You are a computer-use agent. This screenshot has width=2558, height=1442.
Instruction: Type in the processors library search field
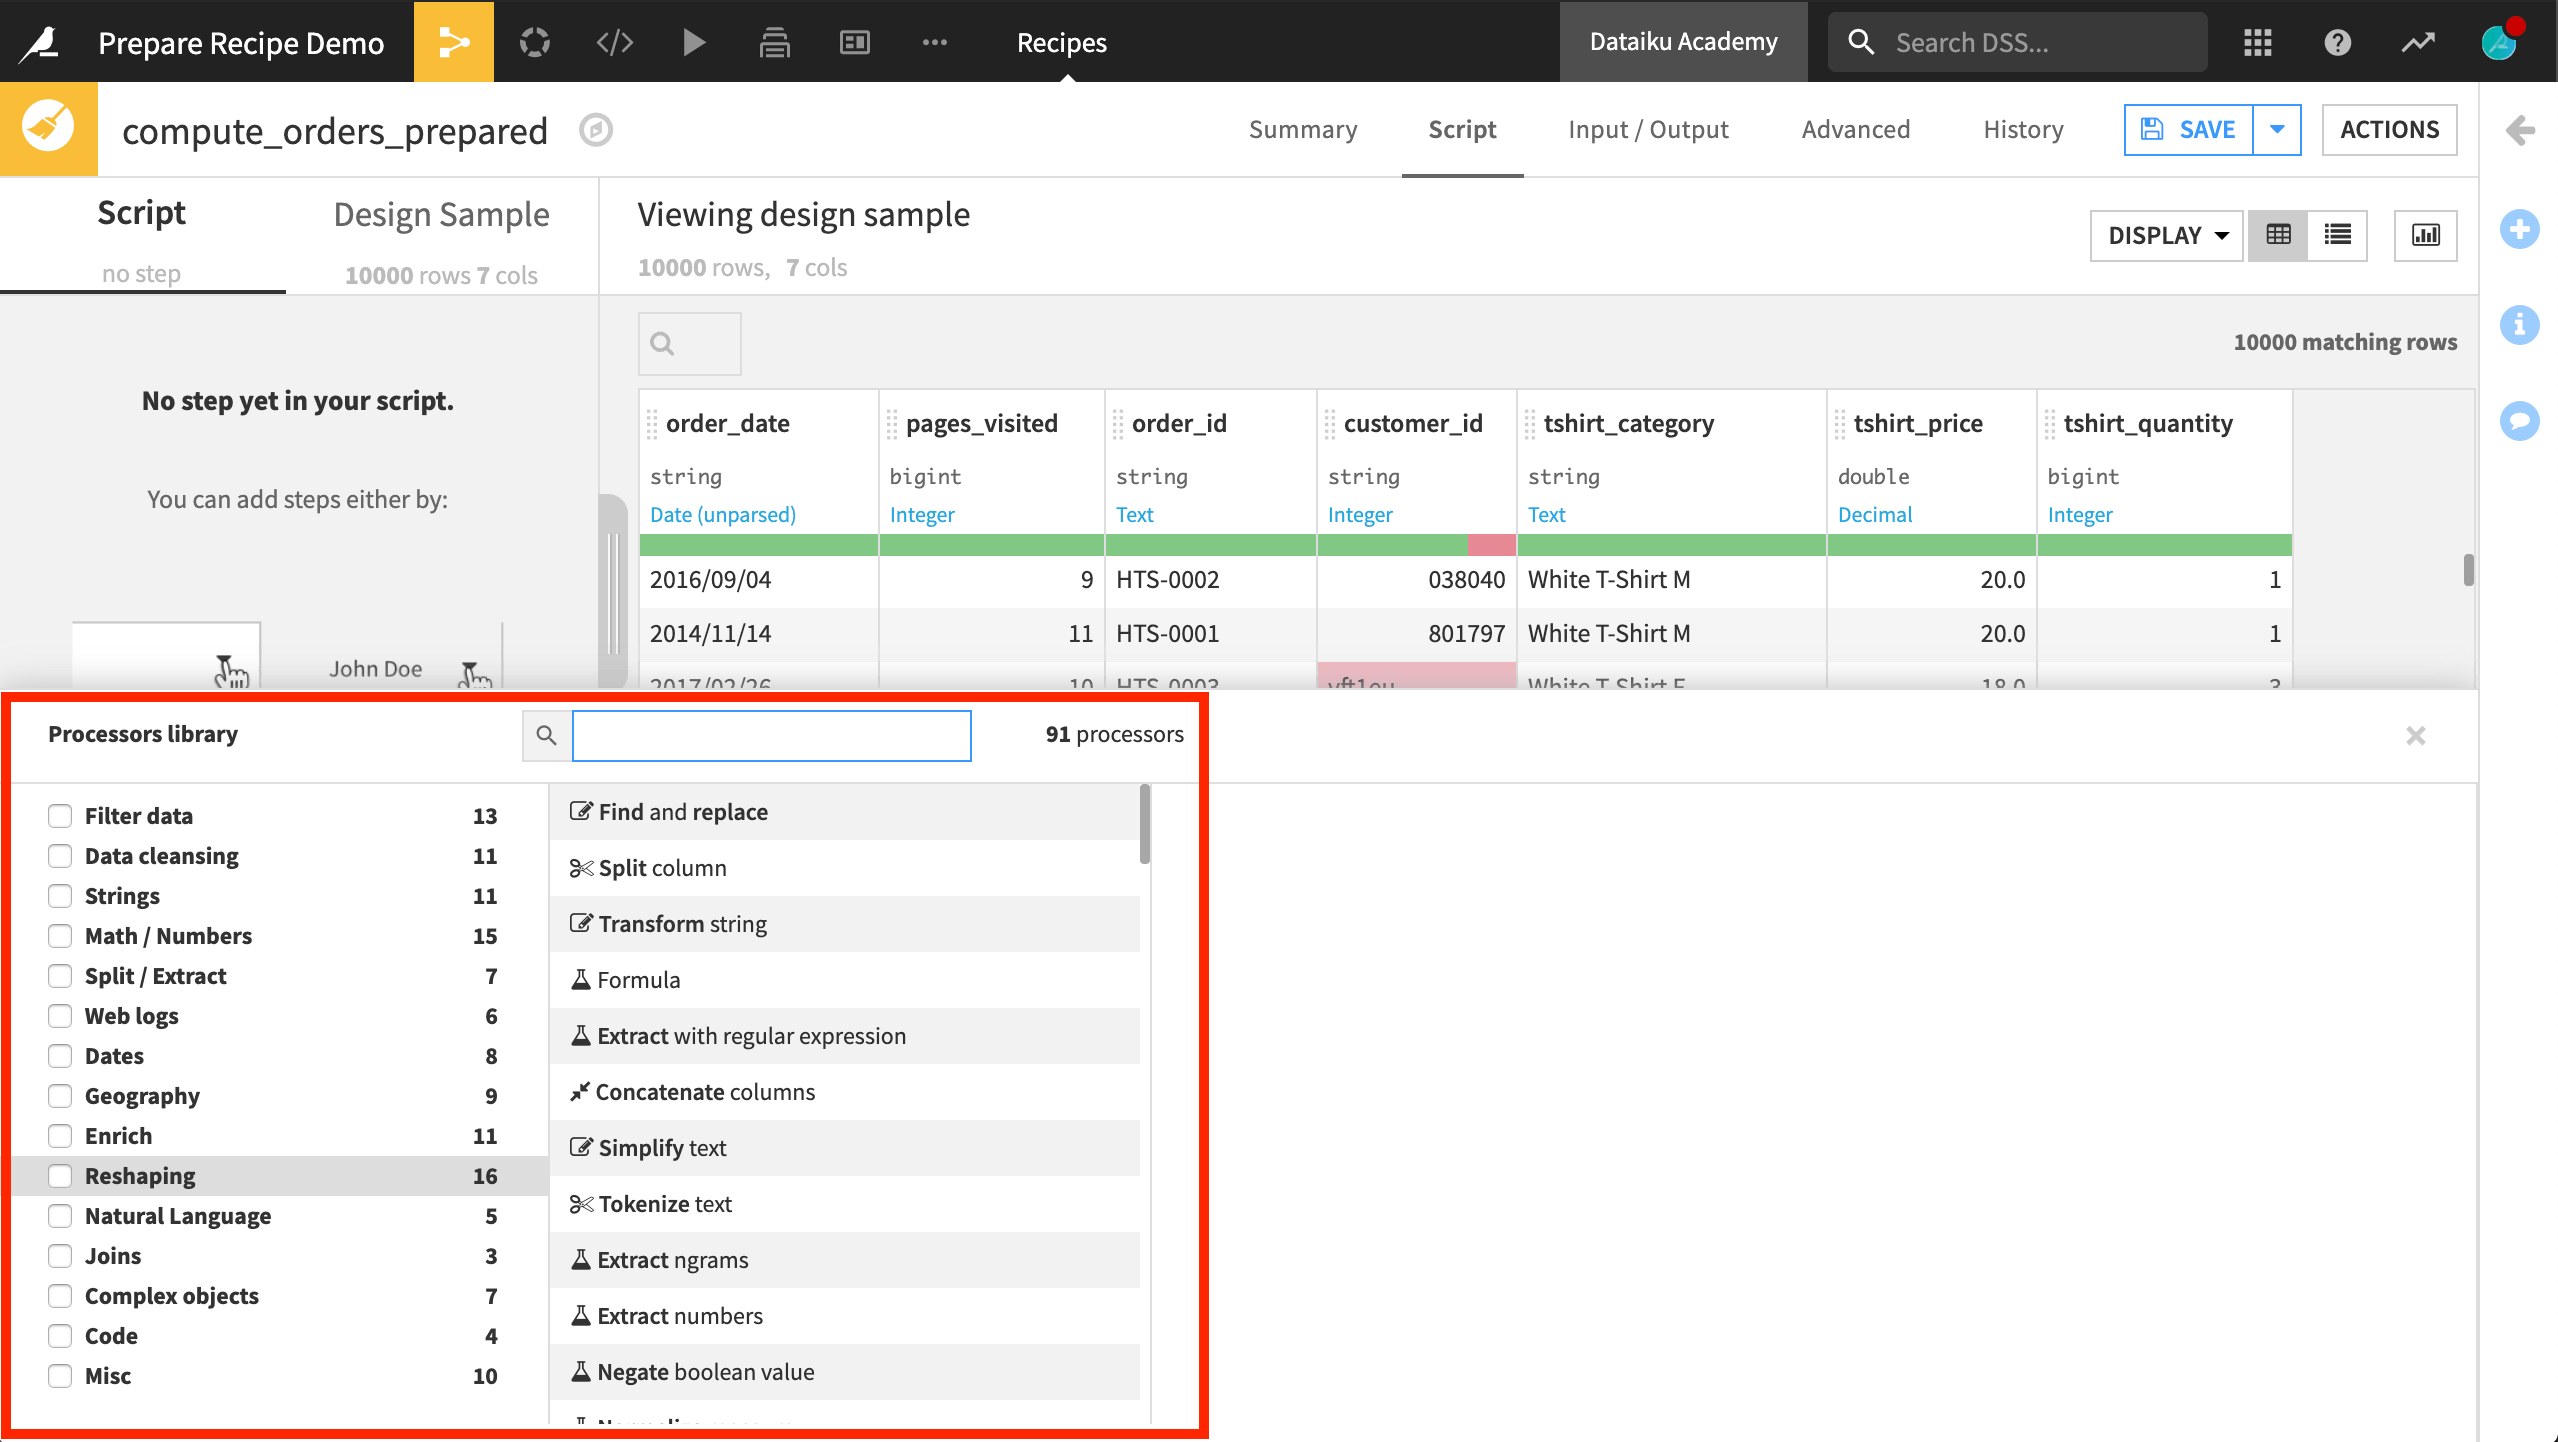click(770, 735)
